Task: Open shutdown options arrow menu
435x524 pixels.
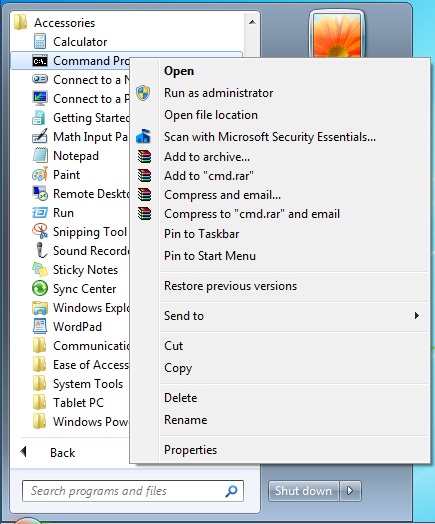Action: (350, 491)
